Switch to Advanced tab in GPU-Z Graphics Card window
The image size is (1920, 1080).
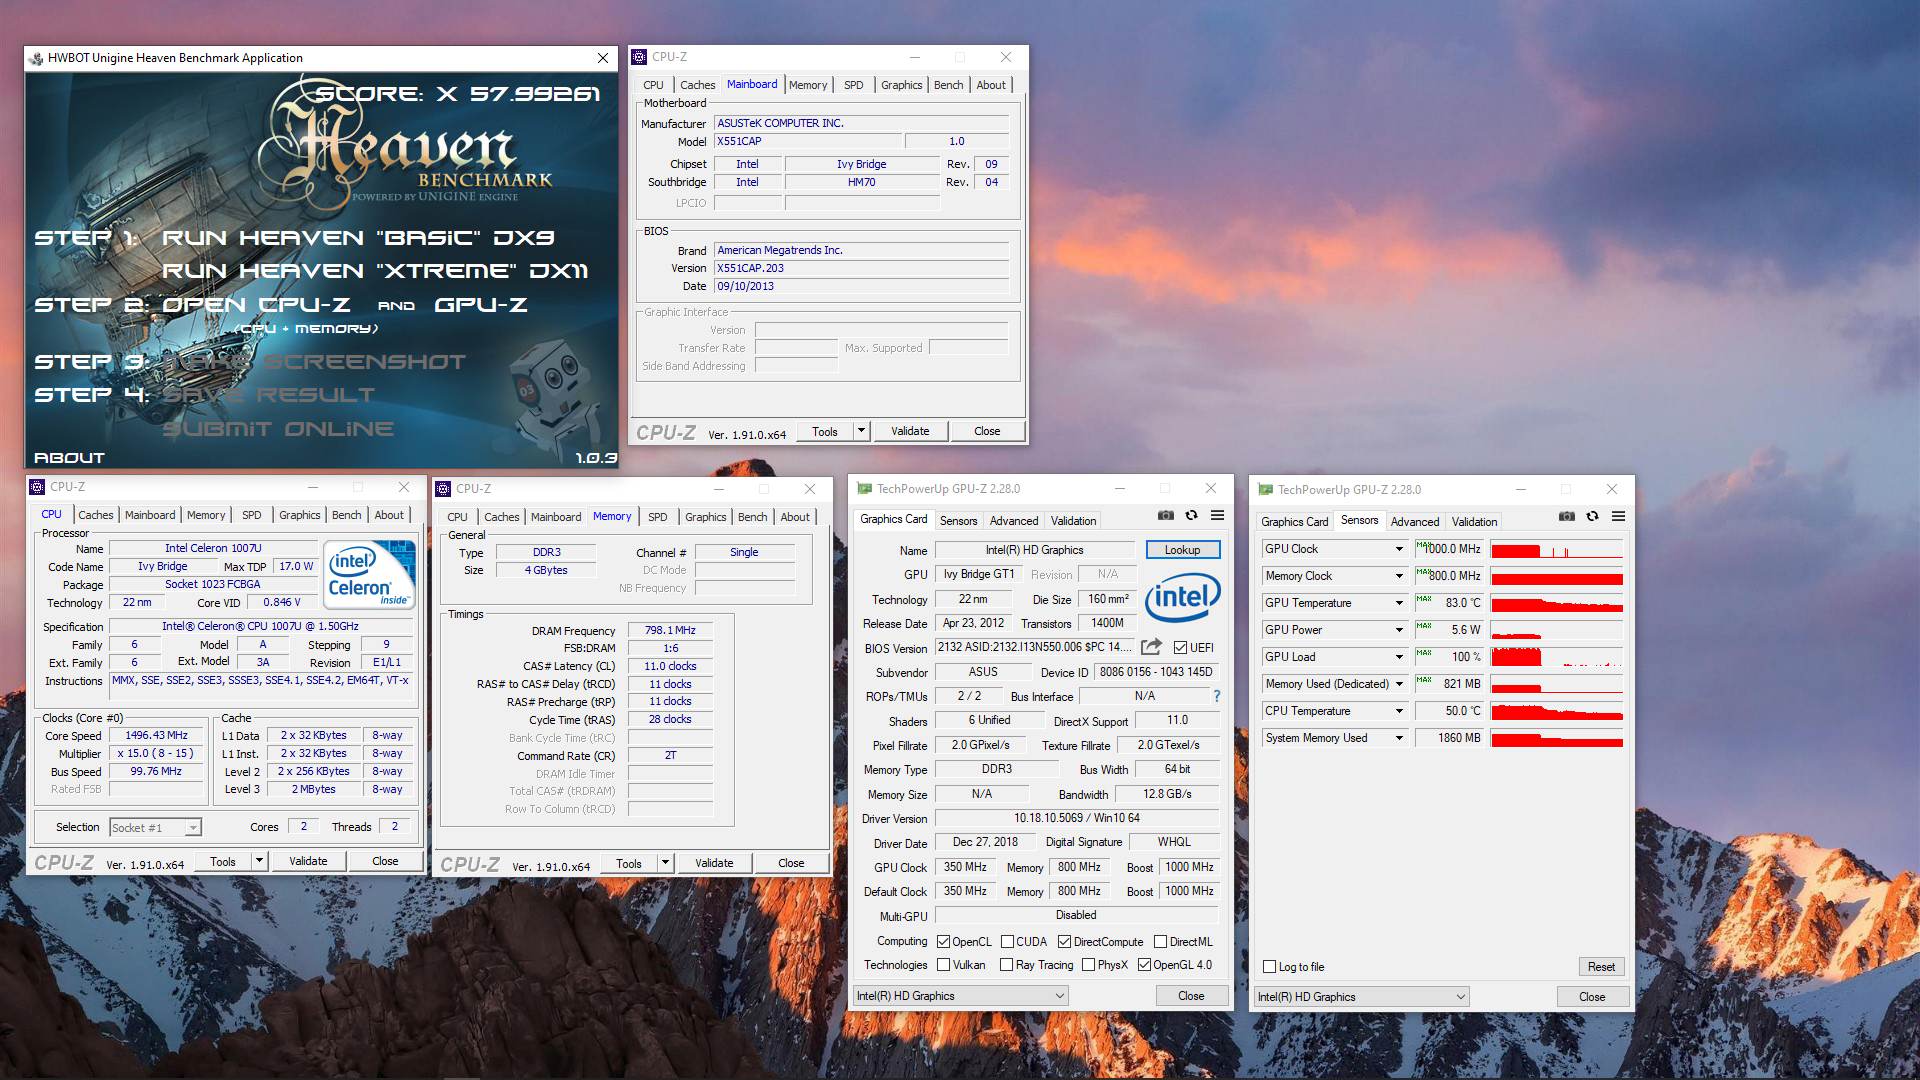coord(1014,521)
